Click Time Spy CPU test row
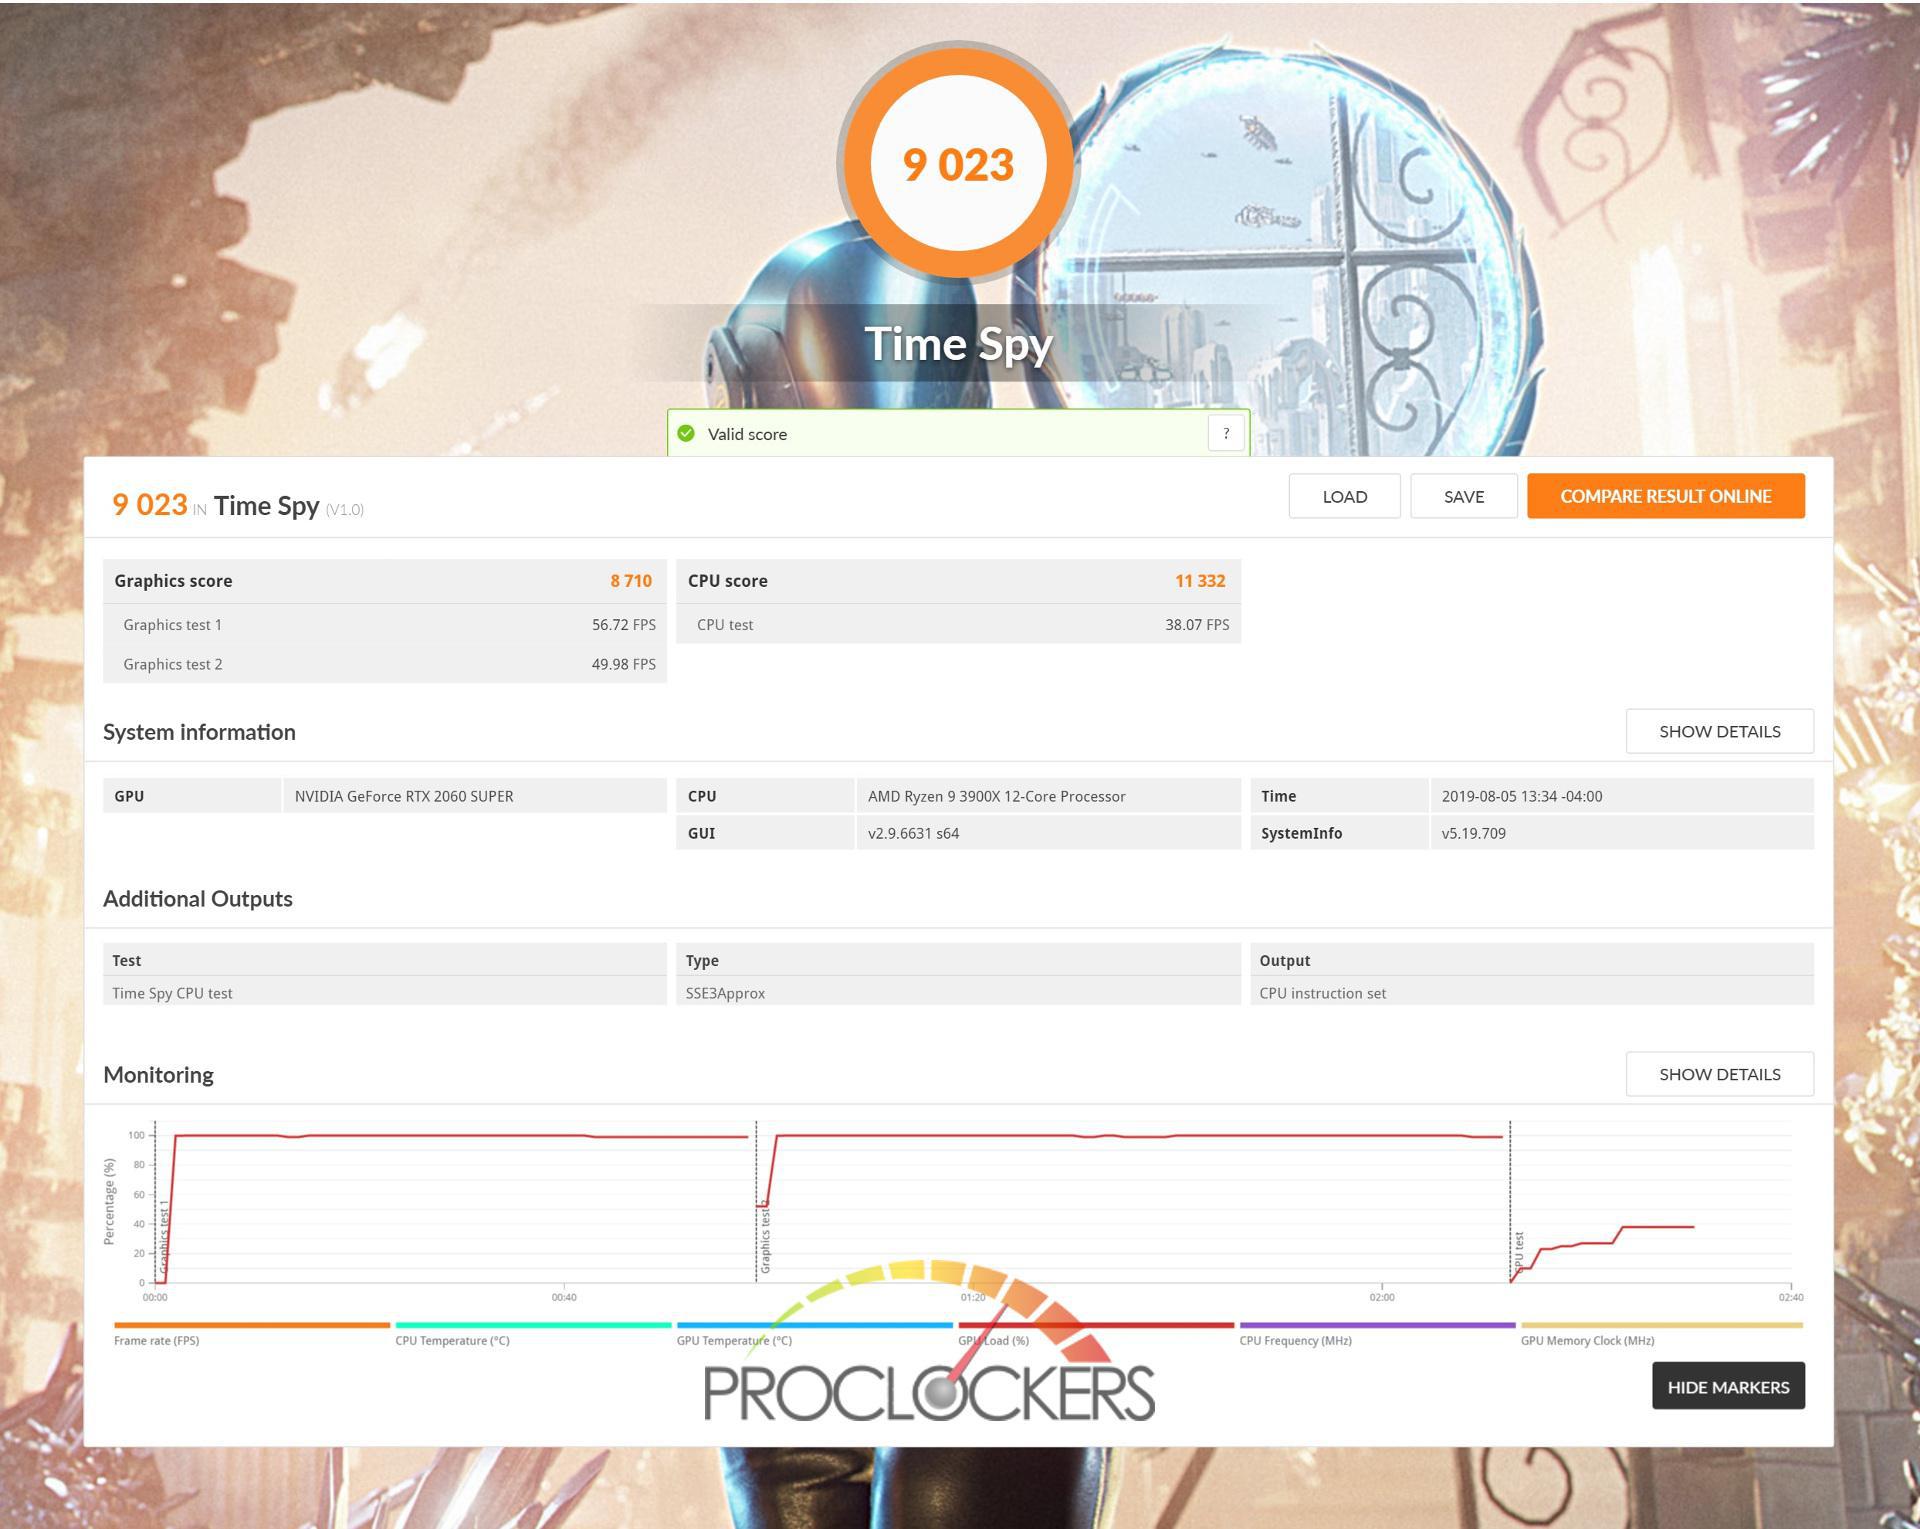 385,992
